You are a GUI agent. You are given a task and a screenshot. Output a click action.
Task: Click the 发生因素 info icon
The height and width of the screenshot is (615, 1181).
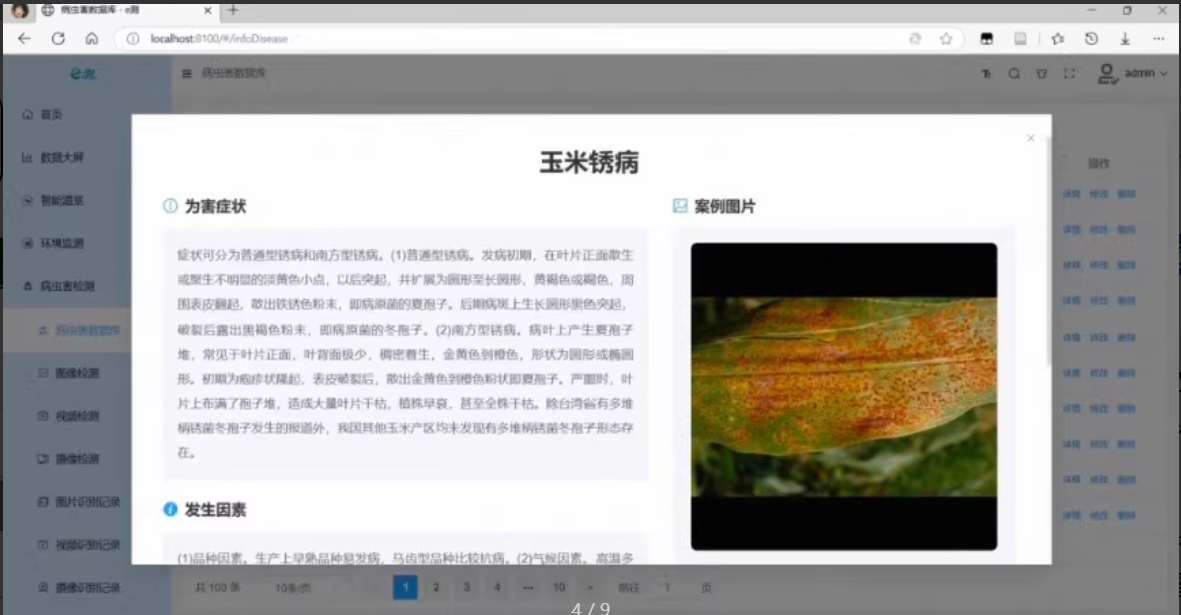pos(170,510)
